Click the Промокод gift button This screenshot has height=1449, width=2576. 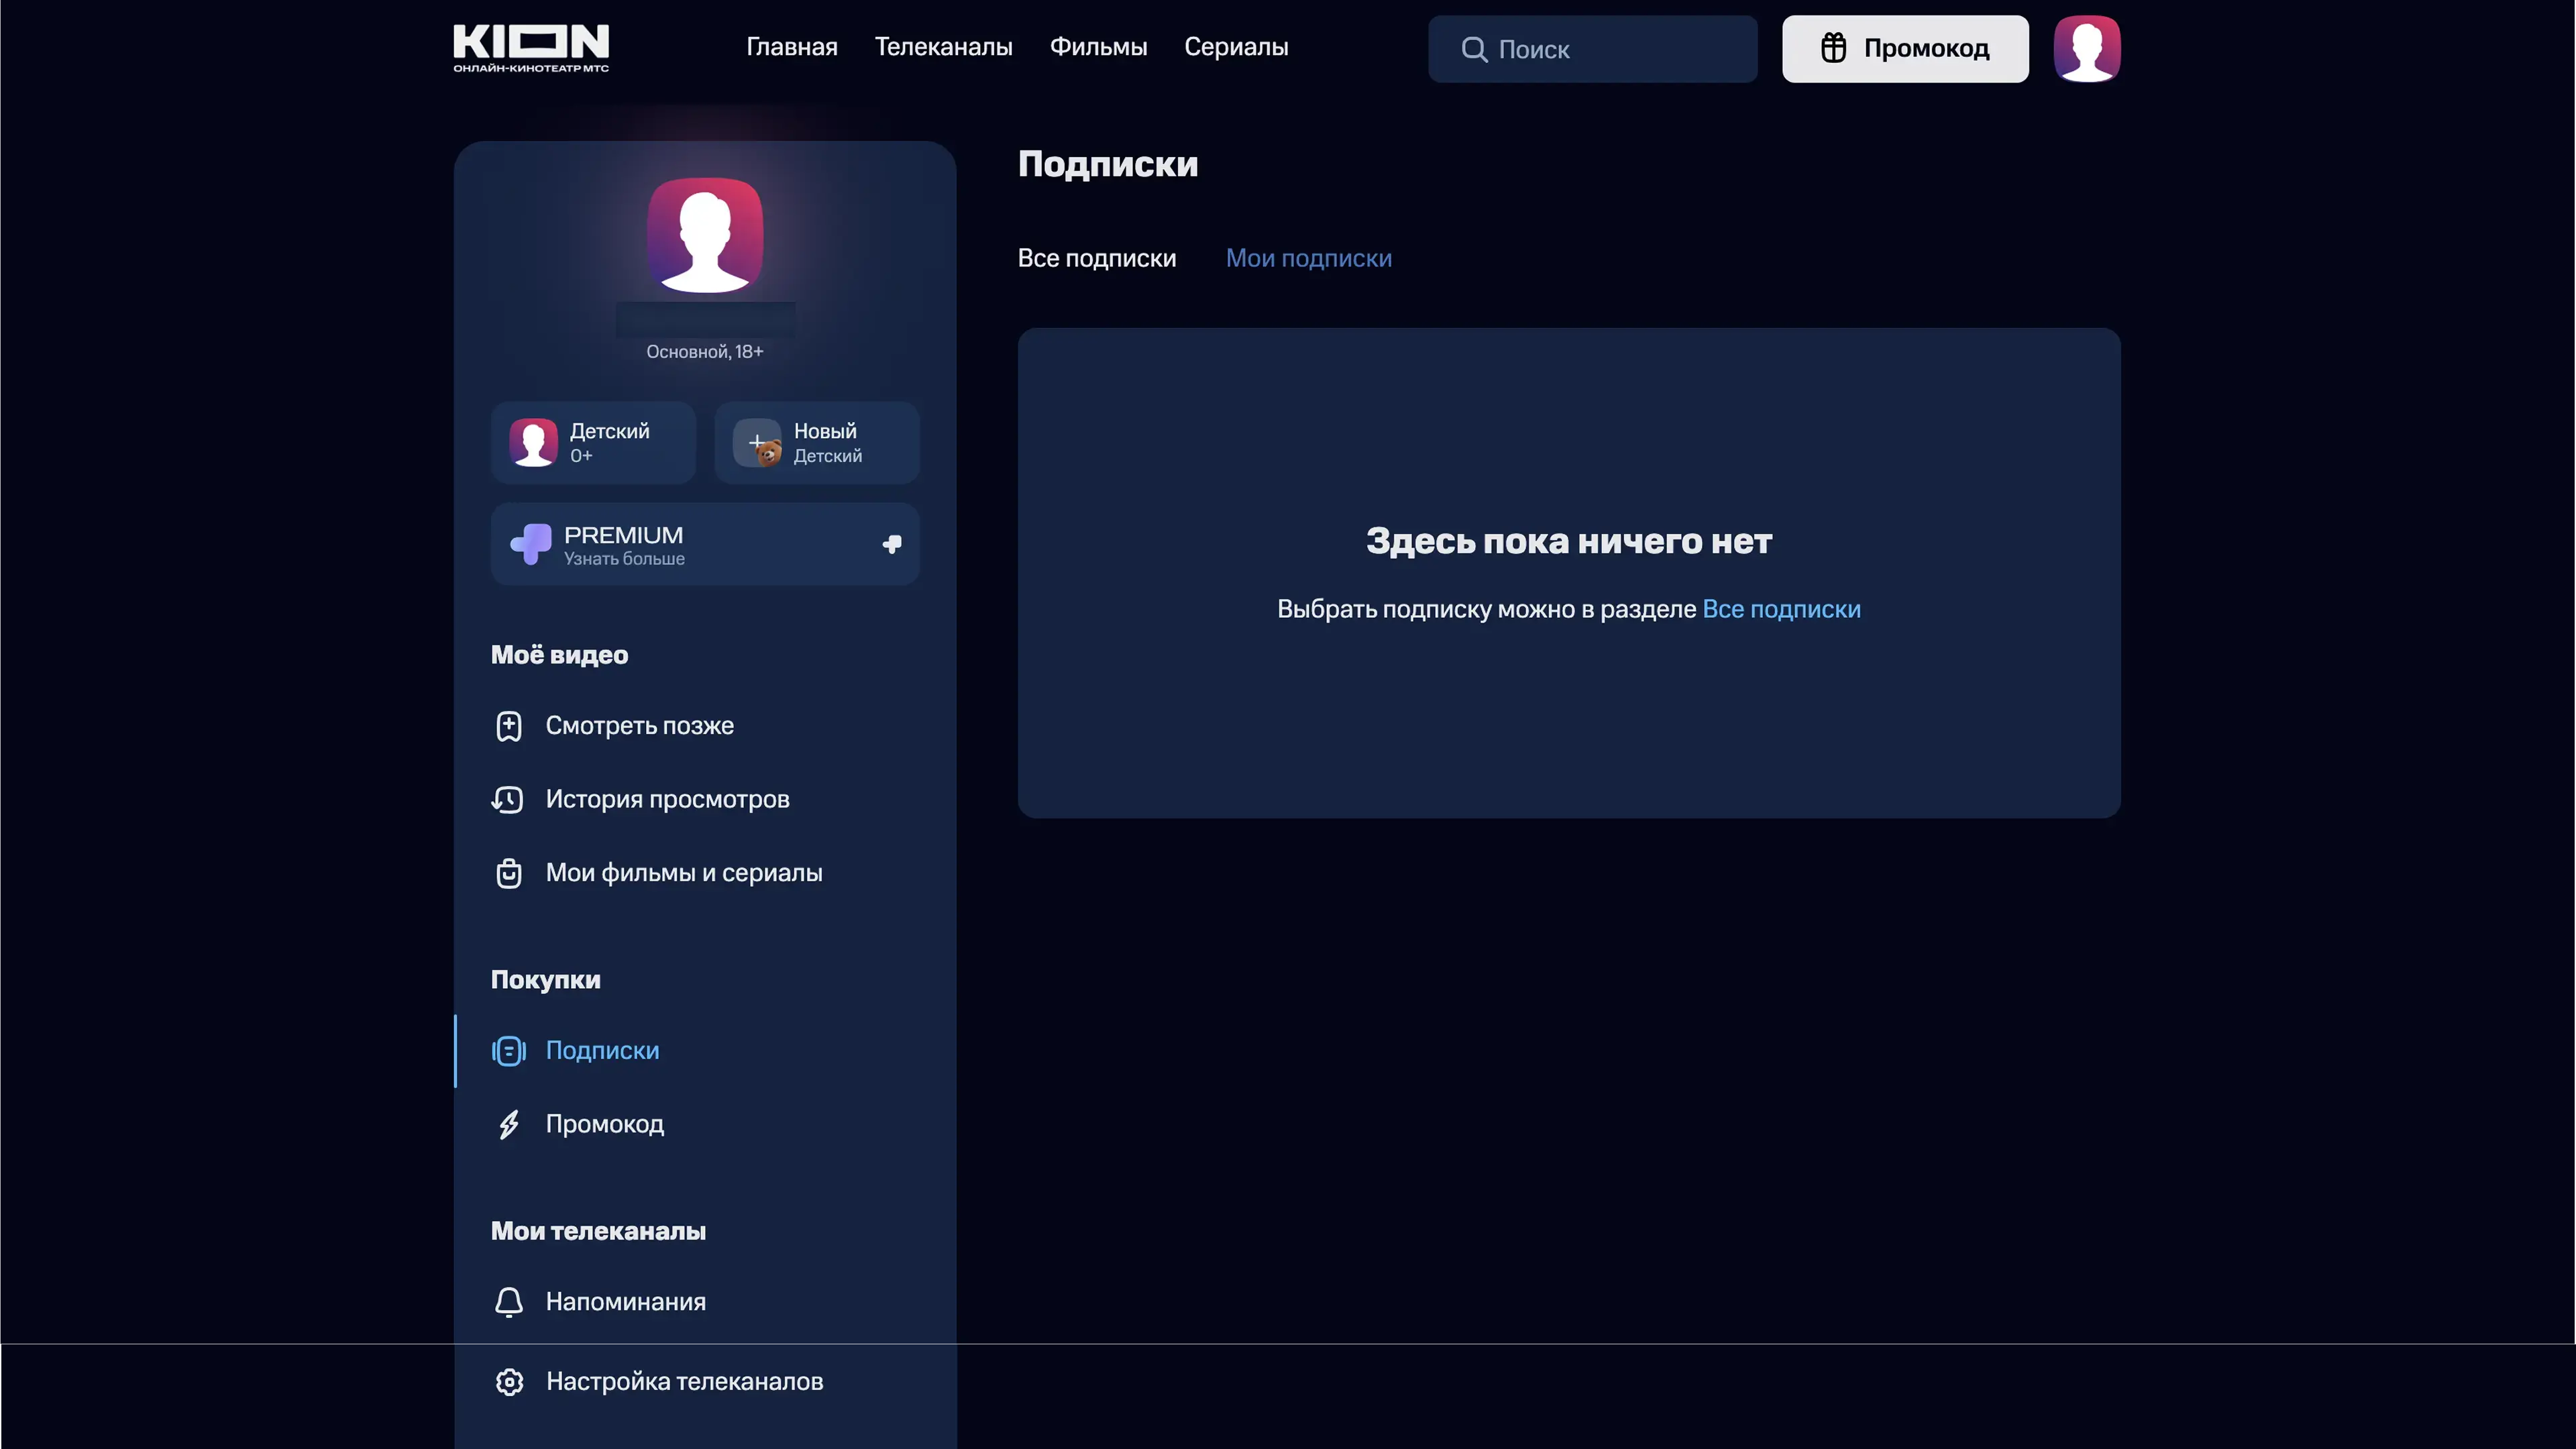click(1905, 49)
